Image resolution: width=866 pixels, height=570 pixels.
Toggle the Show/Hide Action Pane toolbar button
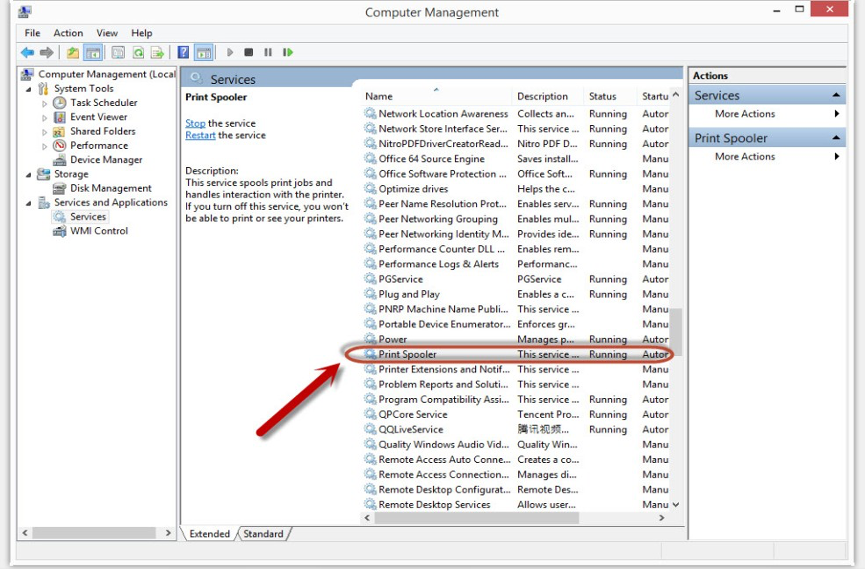click(204, 52)
